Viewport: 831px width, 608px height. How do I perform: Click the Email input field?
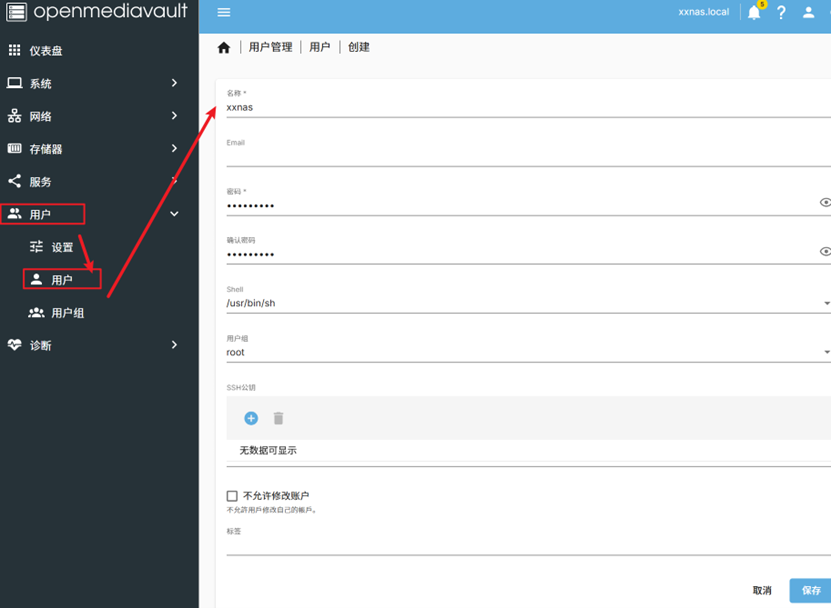click(528, 156)
